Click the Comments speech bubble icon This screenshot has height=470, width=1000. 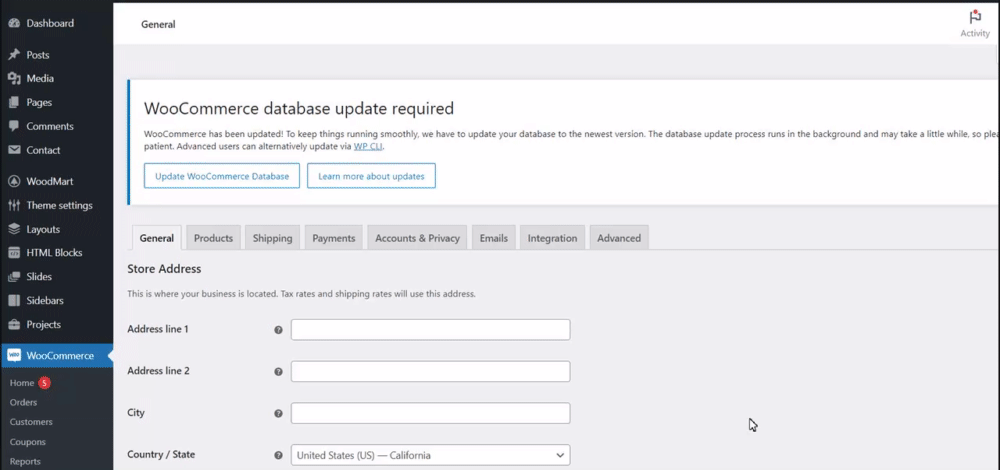coord(14,126)
